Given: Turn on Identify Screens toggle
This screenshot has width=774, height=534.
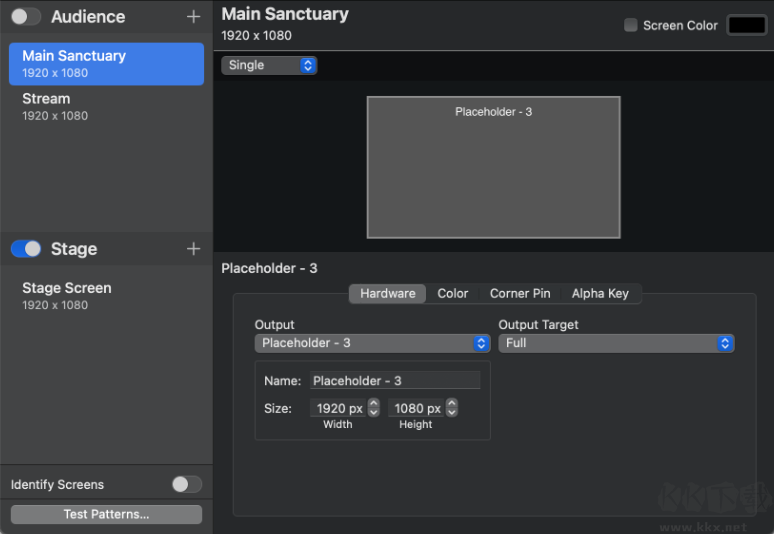Looking at the screenshot, I should point(186,485).
